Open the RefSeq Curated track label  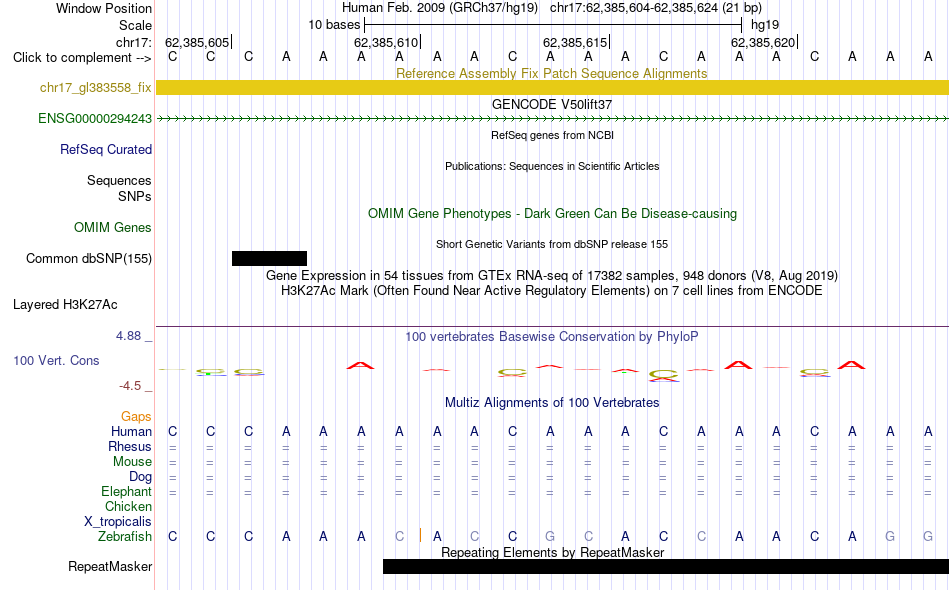point(106,150)
